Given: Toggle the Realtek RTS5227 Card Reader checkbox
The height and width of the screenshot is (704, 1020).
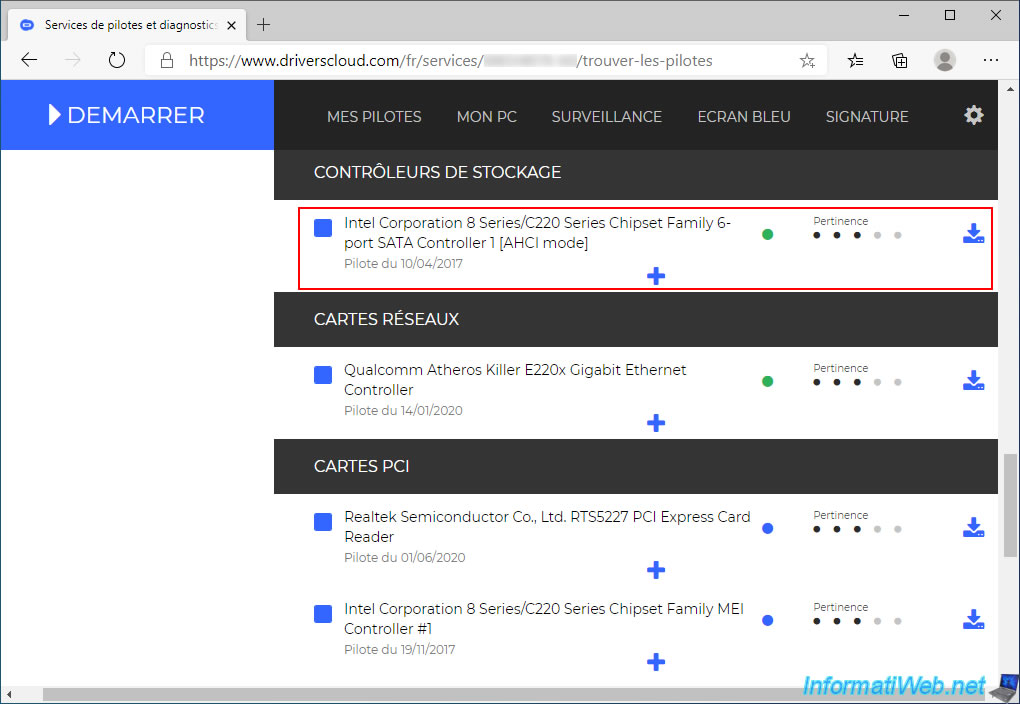Looking at the screenshot, I should 323,522.
